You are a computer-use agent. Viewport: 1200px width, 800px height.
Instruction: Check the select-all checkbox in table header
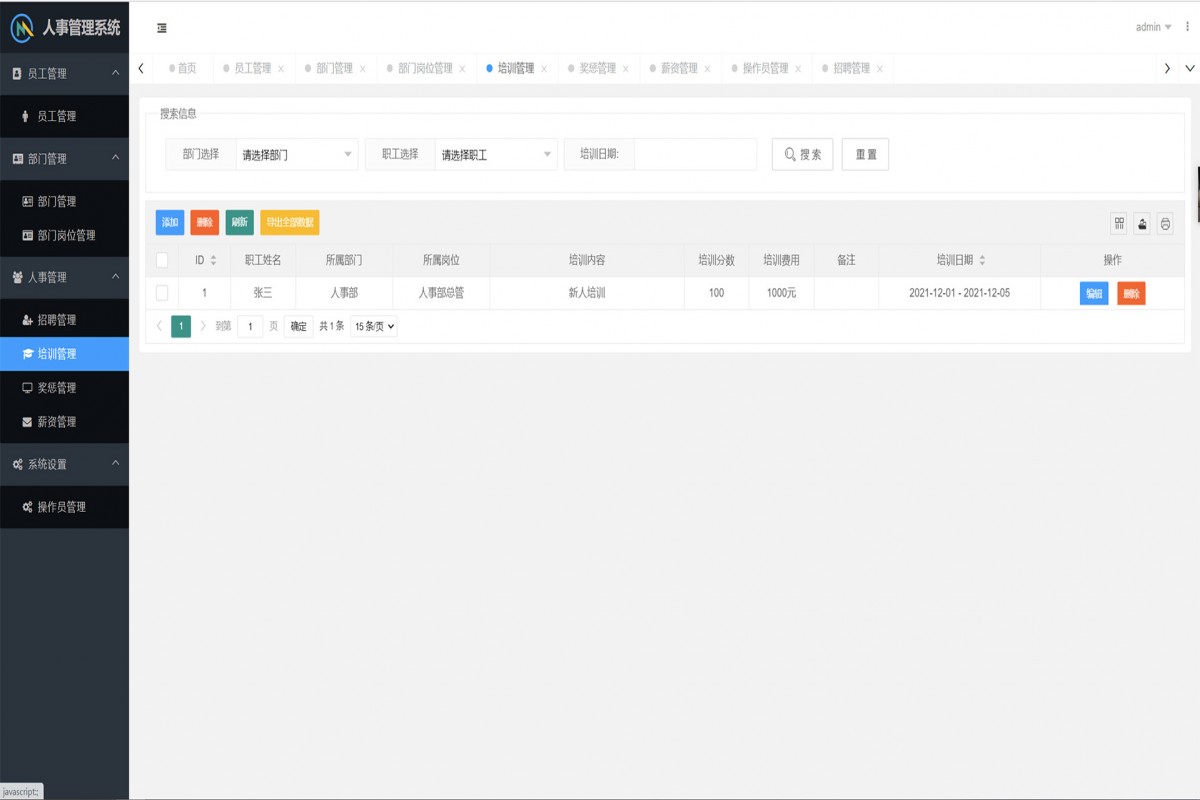(x=163, y=259)
